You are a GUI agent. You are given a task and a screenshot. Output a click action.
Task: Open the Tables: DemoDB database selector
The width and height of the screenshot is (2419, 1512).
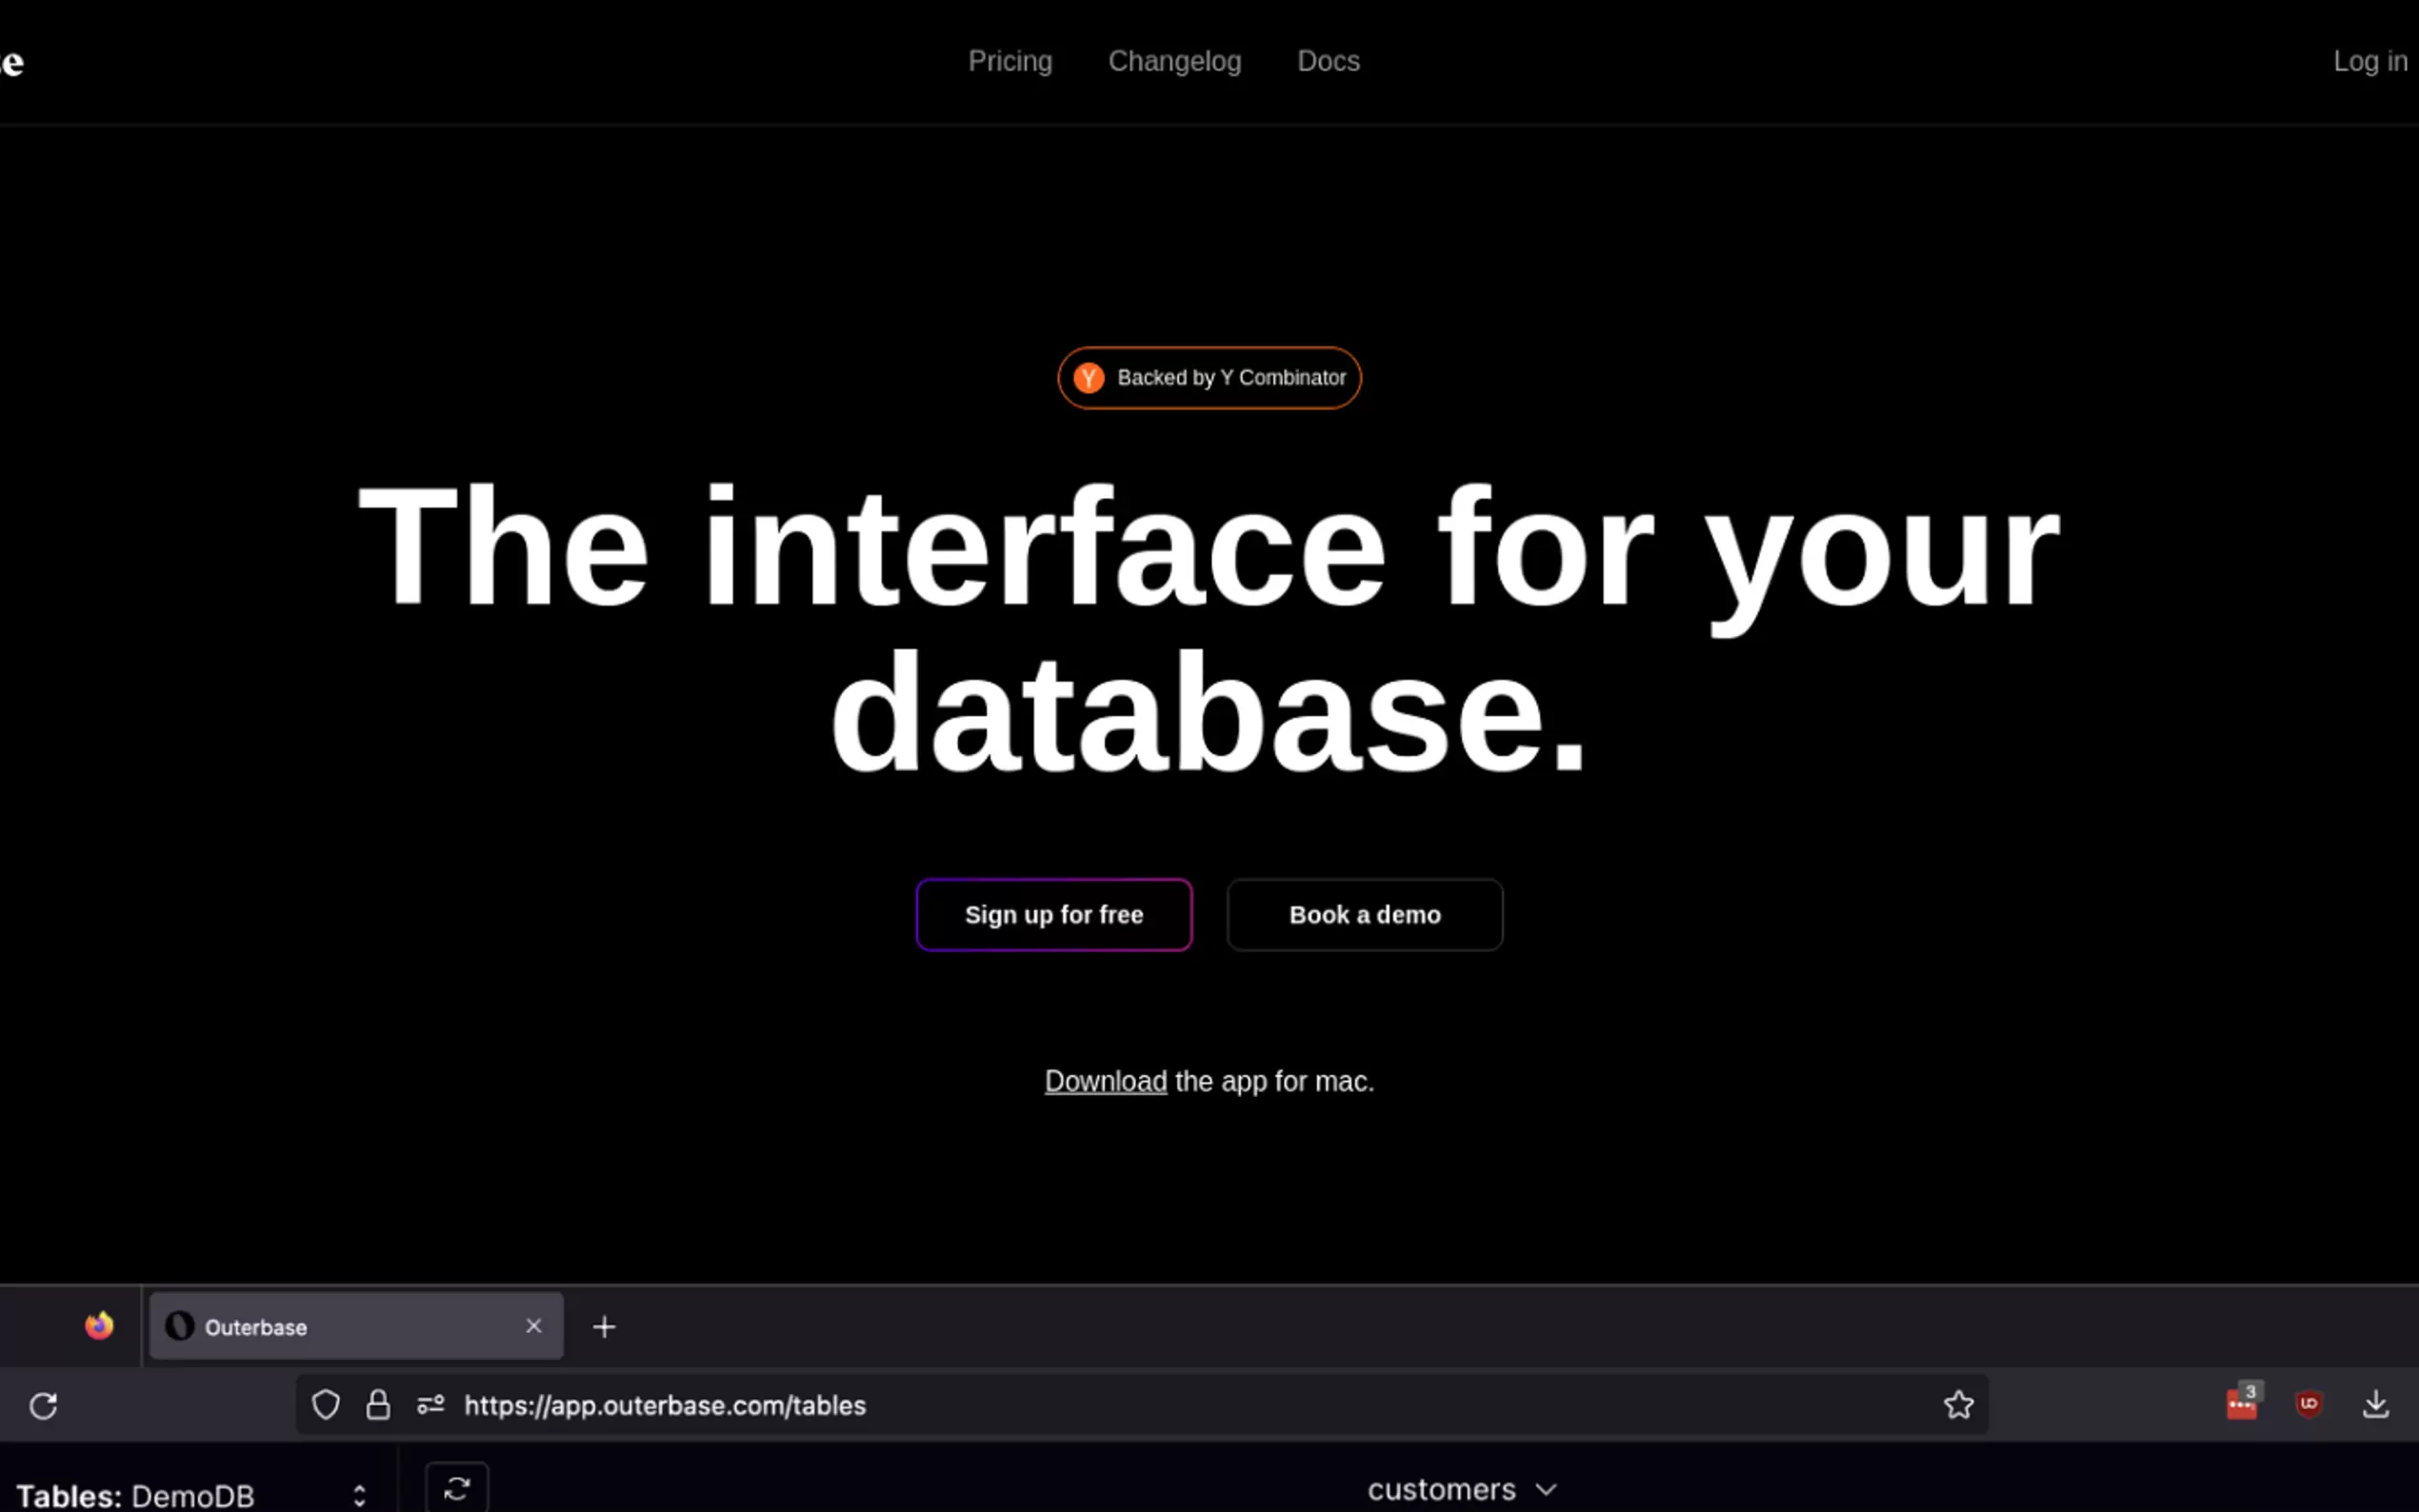coord(190,1495)
